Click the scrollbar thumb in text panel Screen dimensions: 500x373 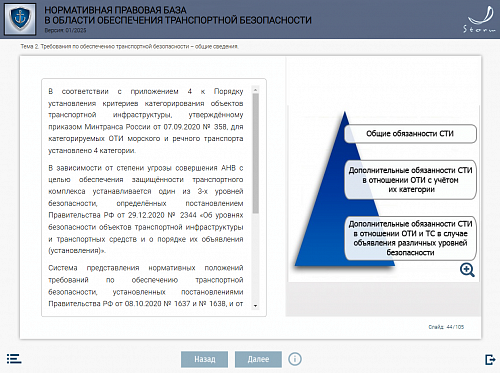(256, 153)
